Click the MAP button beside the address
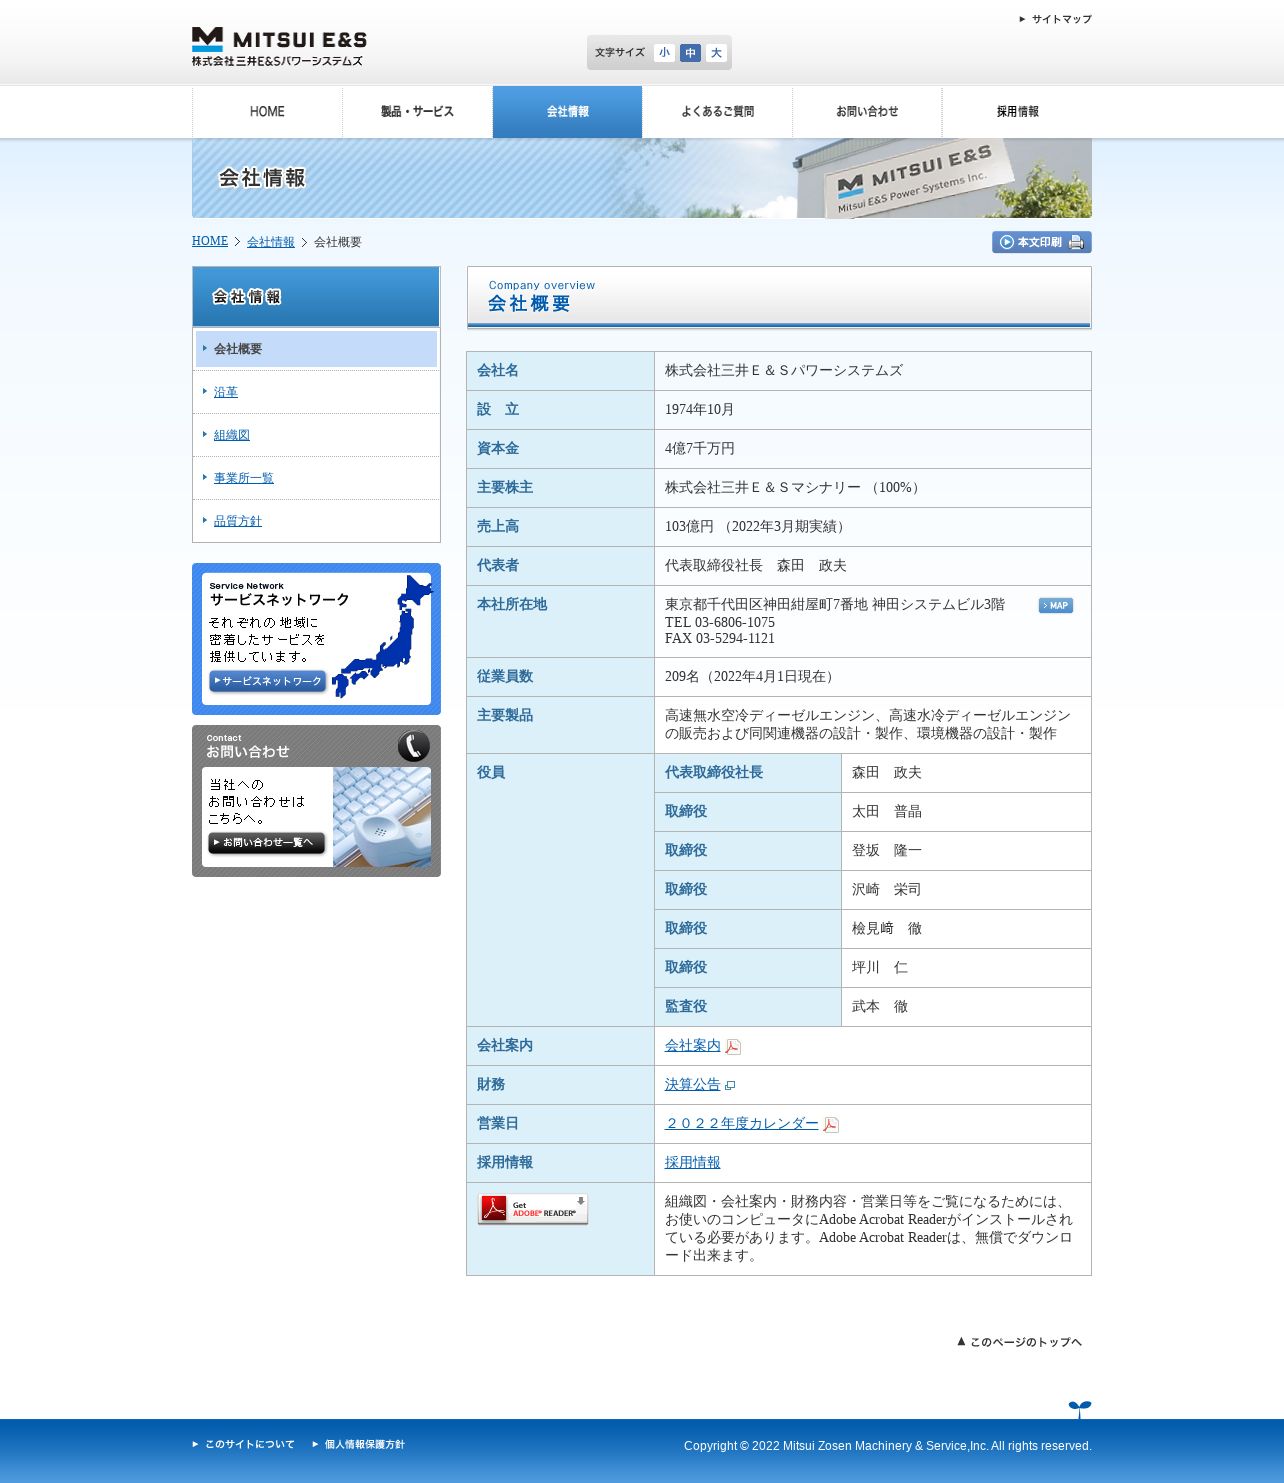 (1056, 605)
